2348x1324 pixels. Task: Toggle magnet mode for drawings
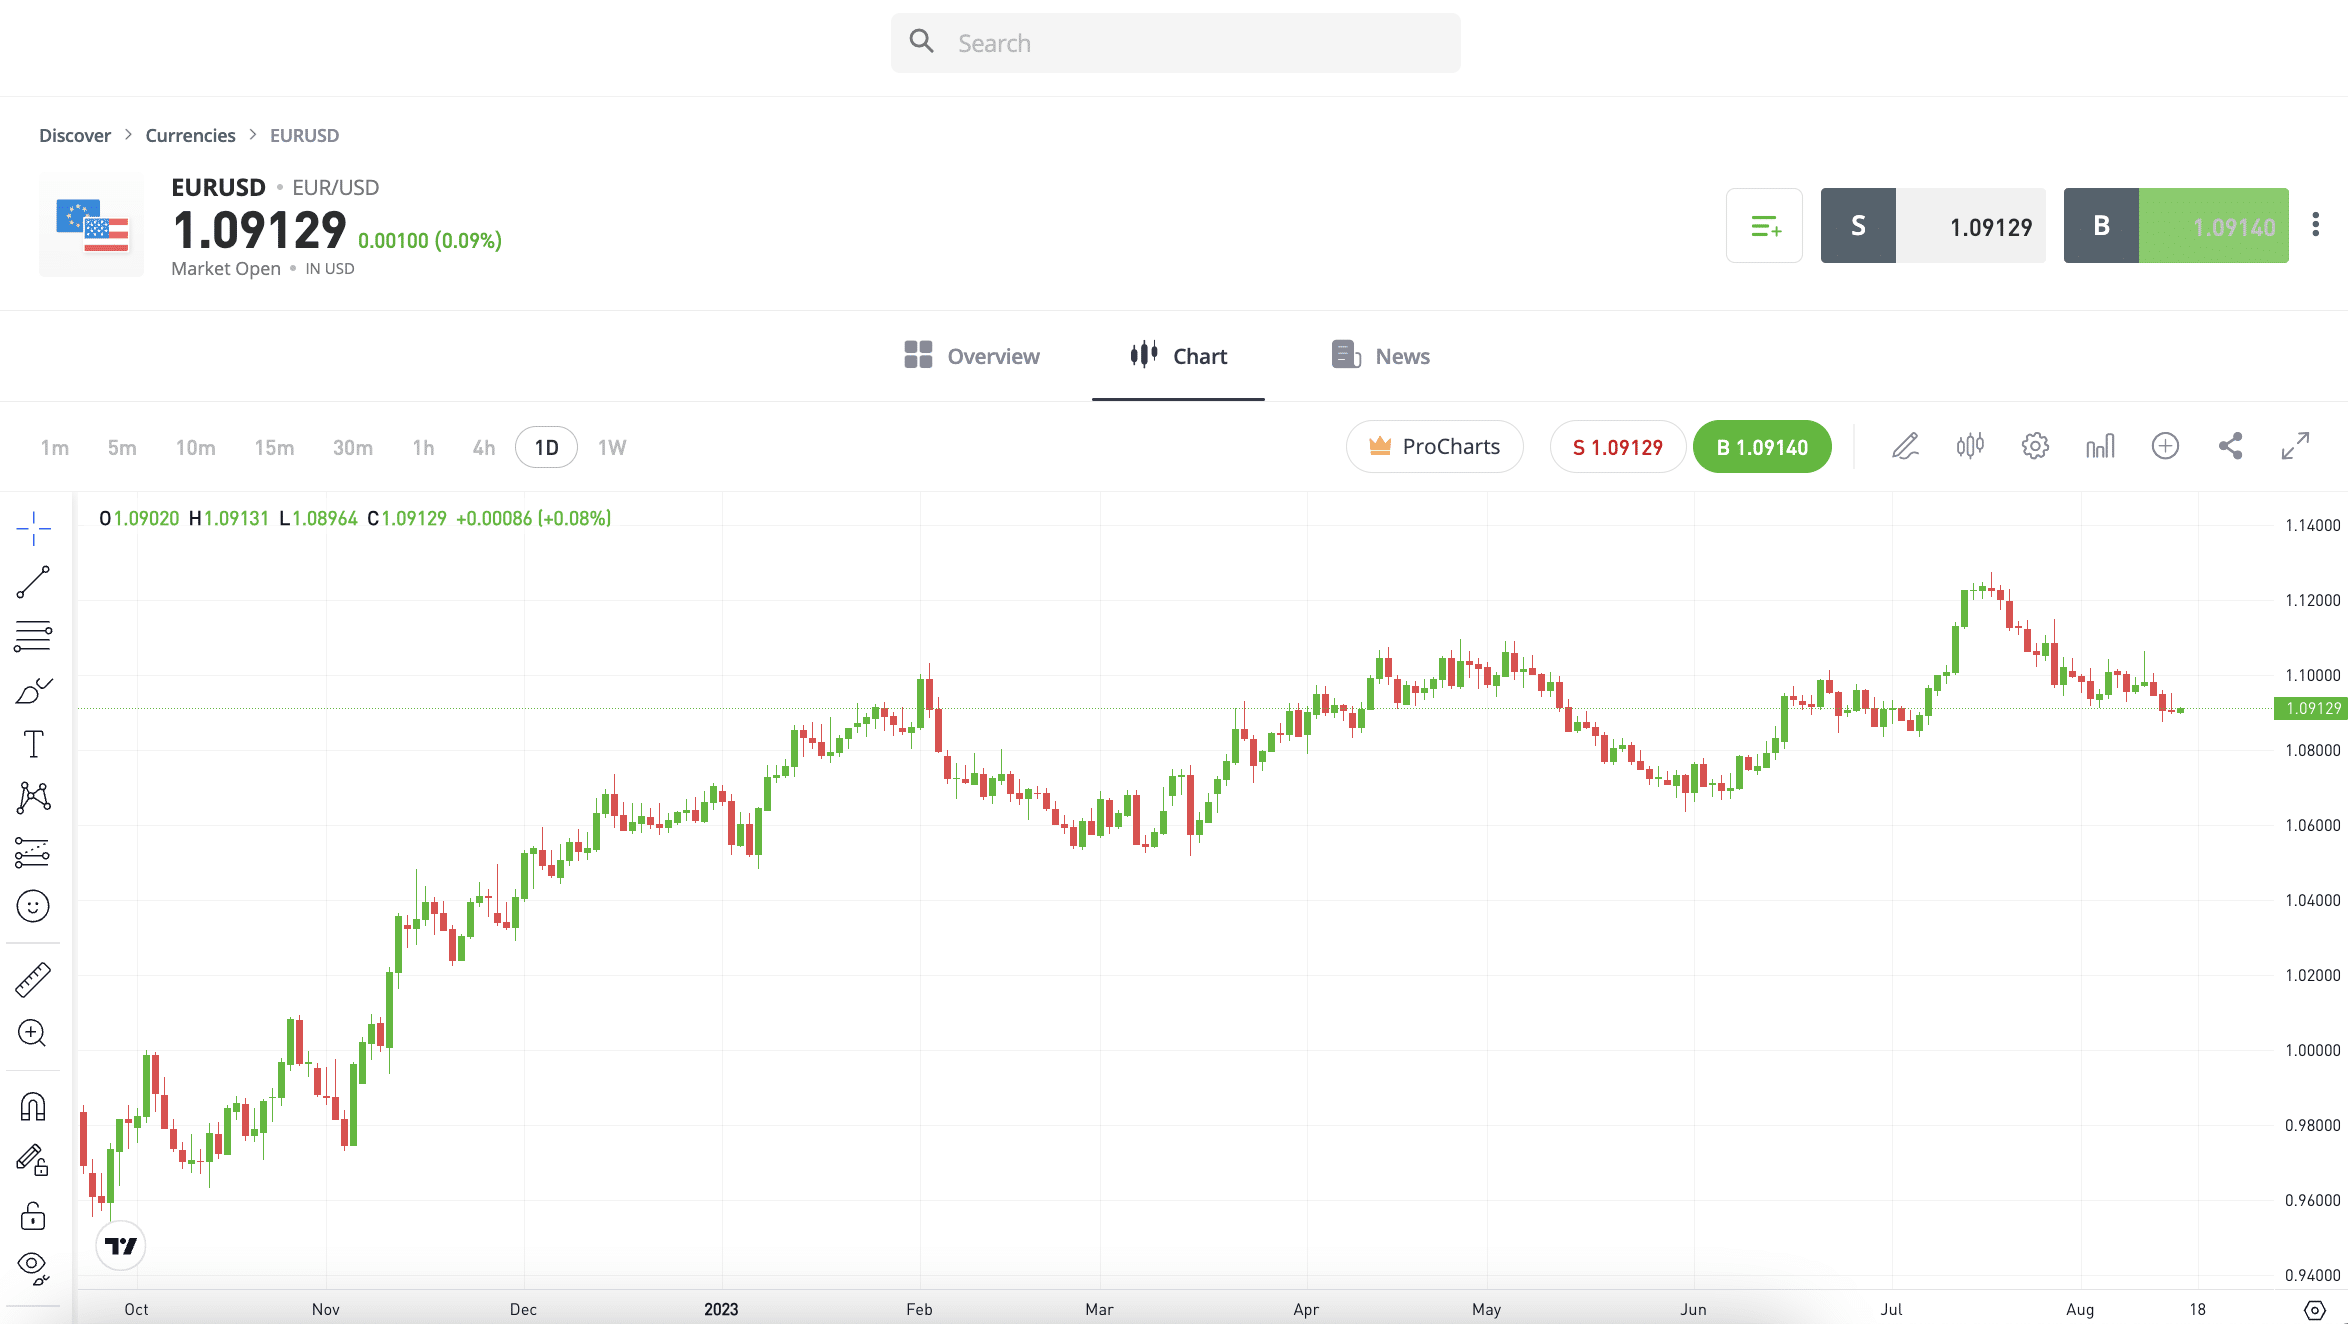click(33, 1107)
